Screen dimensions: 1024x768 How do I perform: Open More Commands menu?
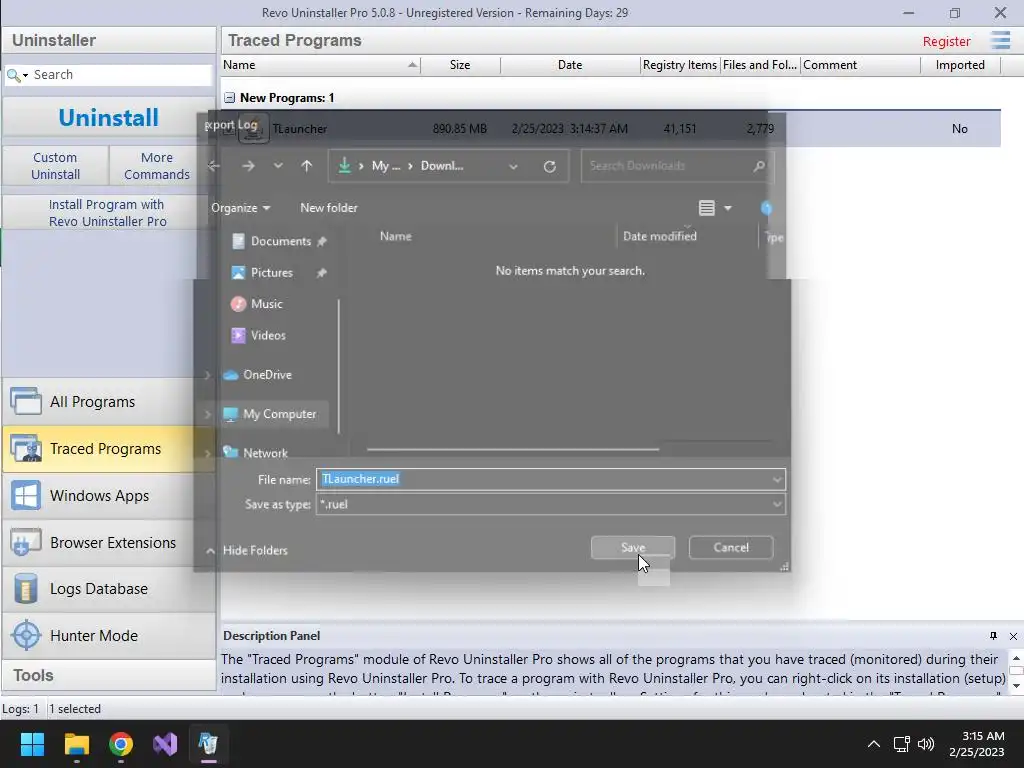click(156, 166)
